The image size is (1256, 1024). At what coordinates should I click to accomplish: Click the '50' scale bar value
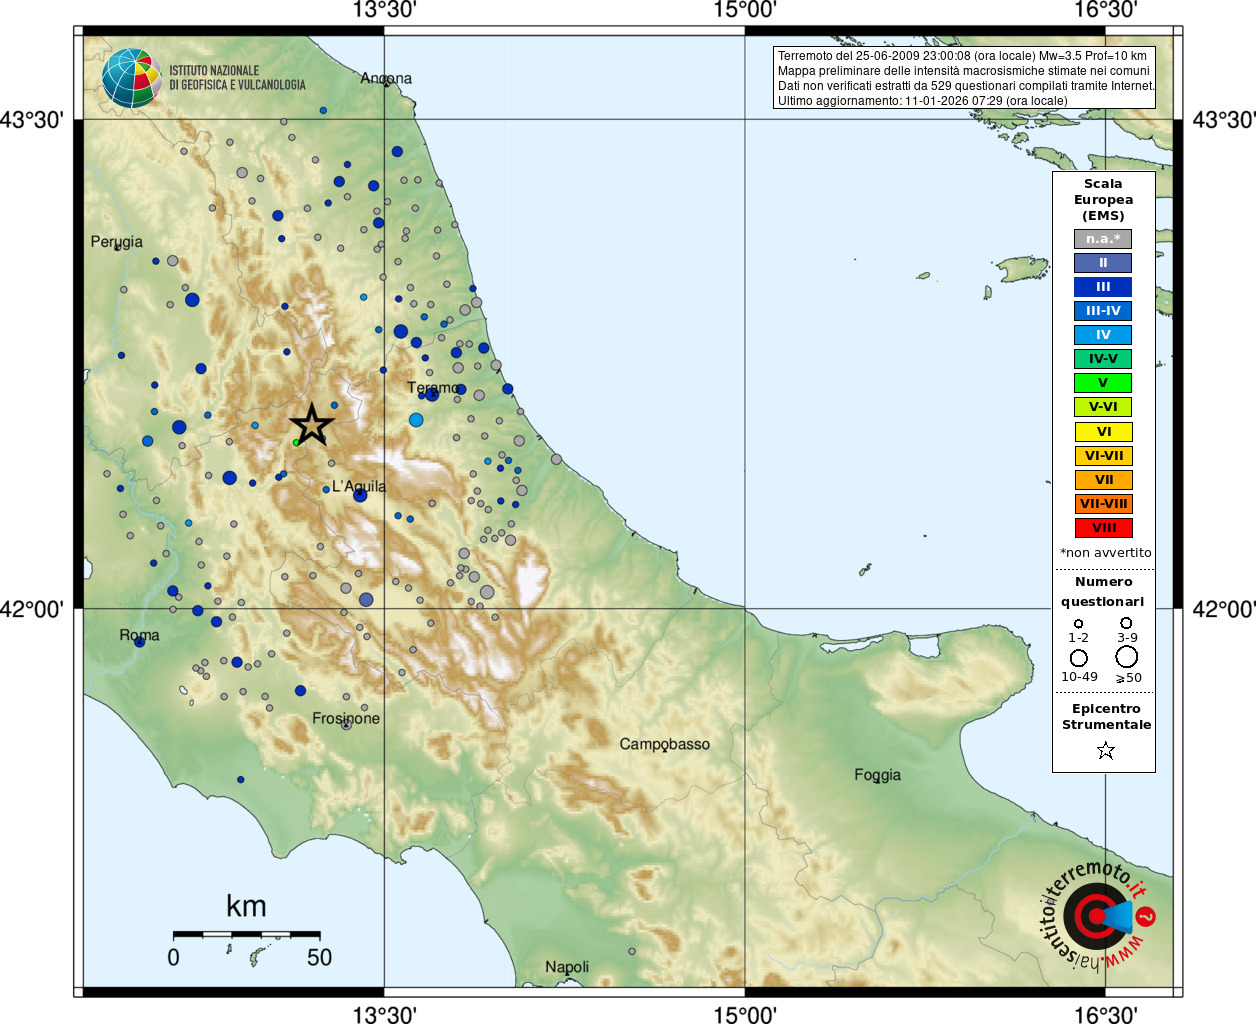[319, 957]
